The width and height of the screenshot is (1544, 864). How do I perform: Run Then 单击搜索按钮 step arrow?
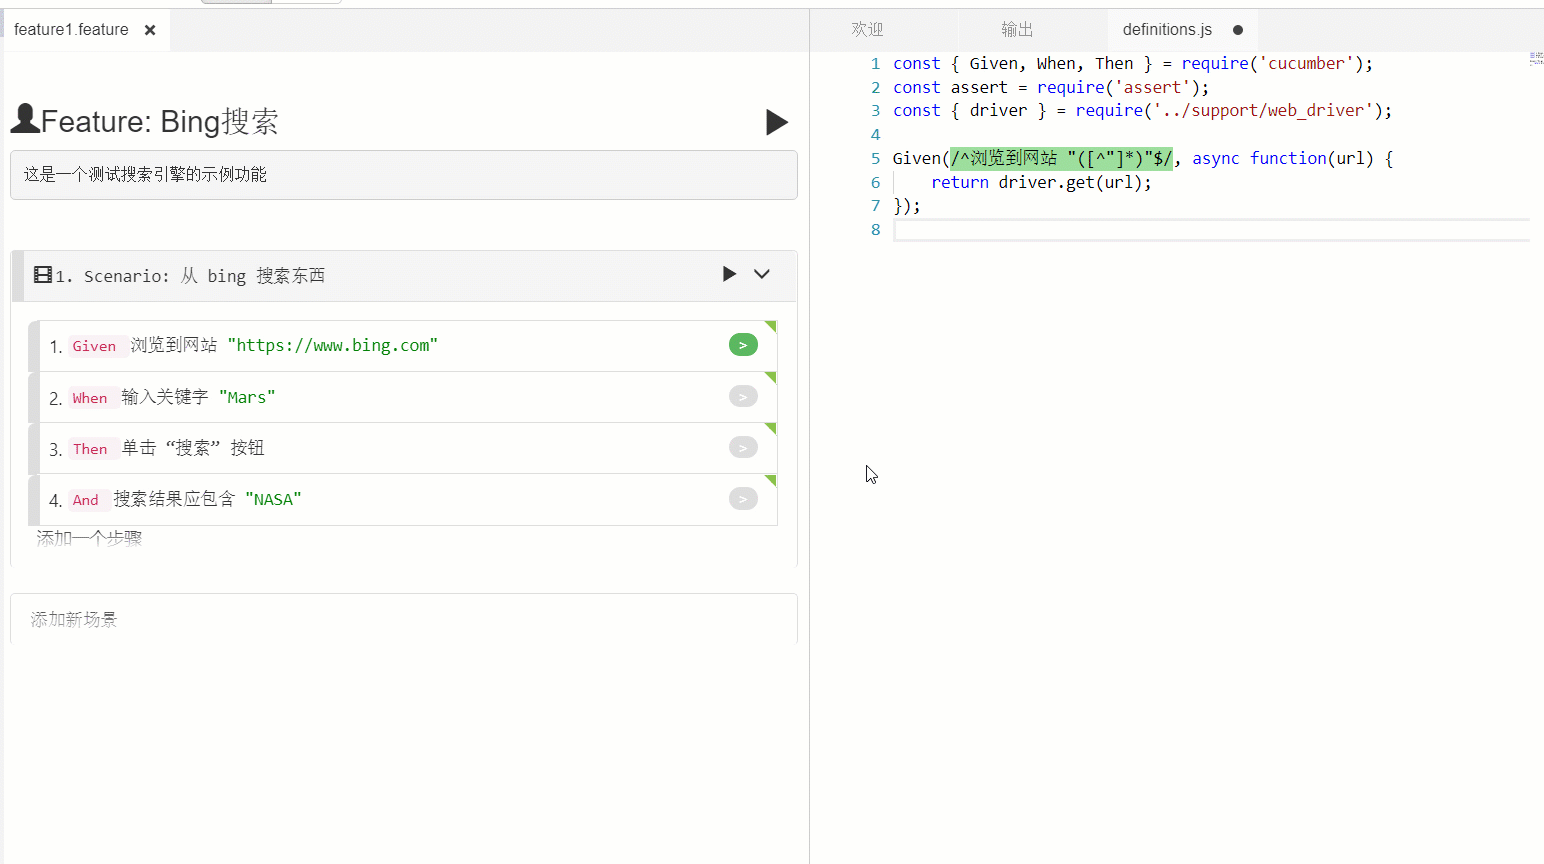pyautogui.click(x=743, y=448)
